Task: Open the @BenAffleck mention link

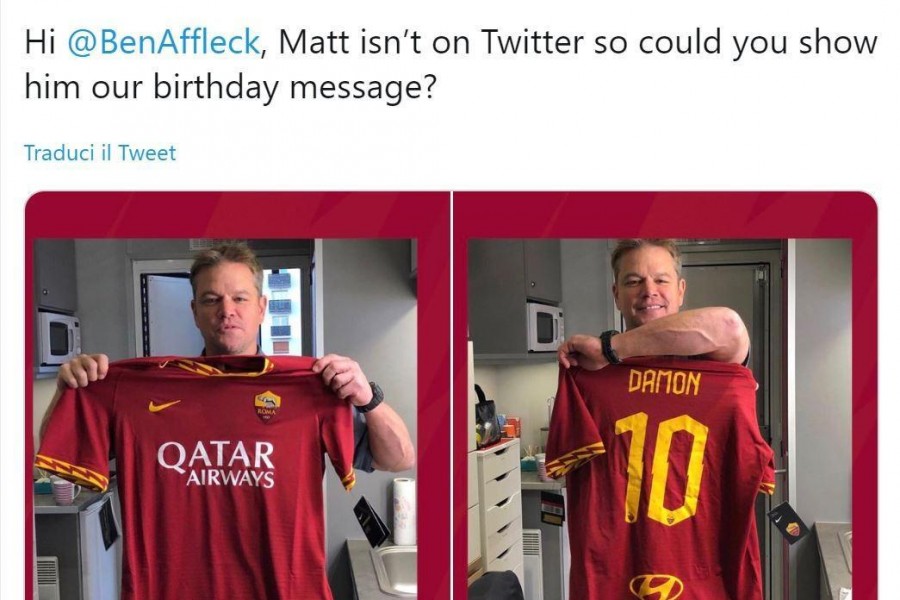Action: (164, 43)
